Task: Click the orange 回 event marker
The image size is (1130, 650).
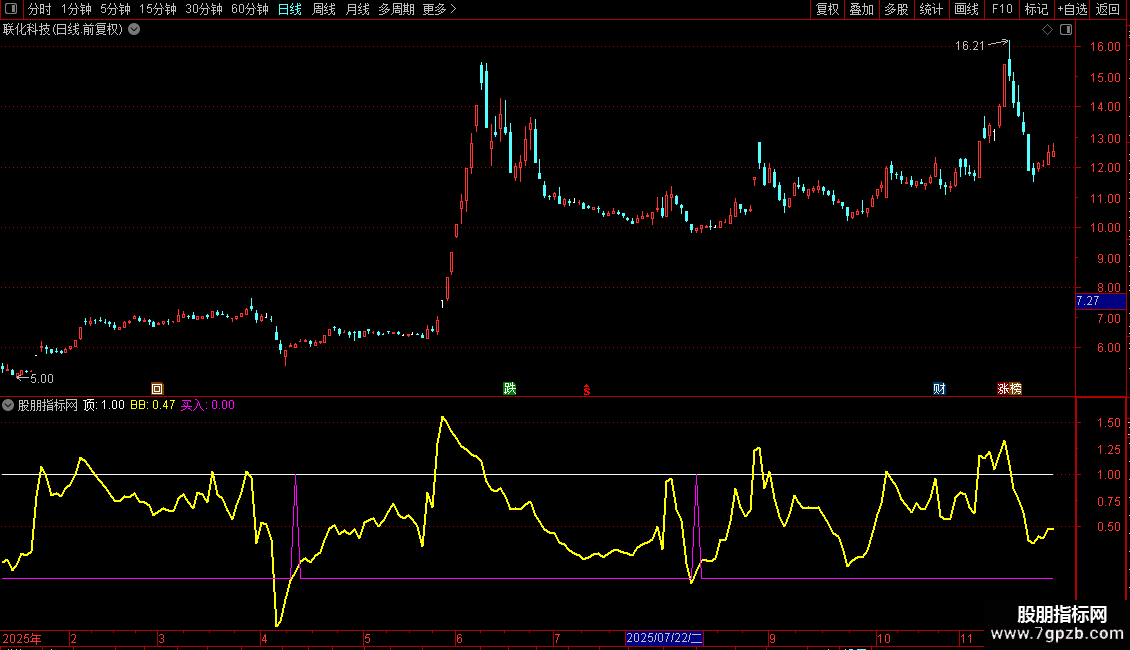Action: (157, 389)
